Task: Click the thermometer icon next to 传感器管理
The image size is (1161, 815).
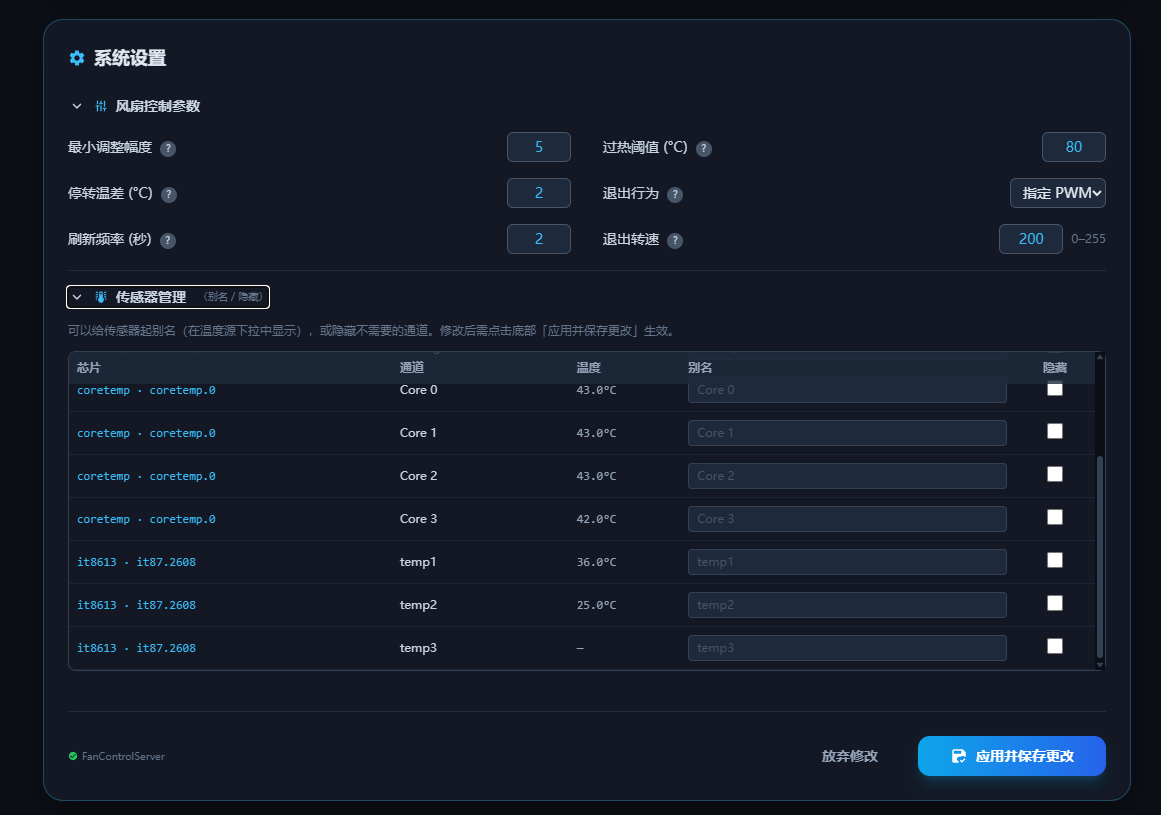Action: (x=101, y=297)
